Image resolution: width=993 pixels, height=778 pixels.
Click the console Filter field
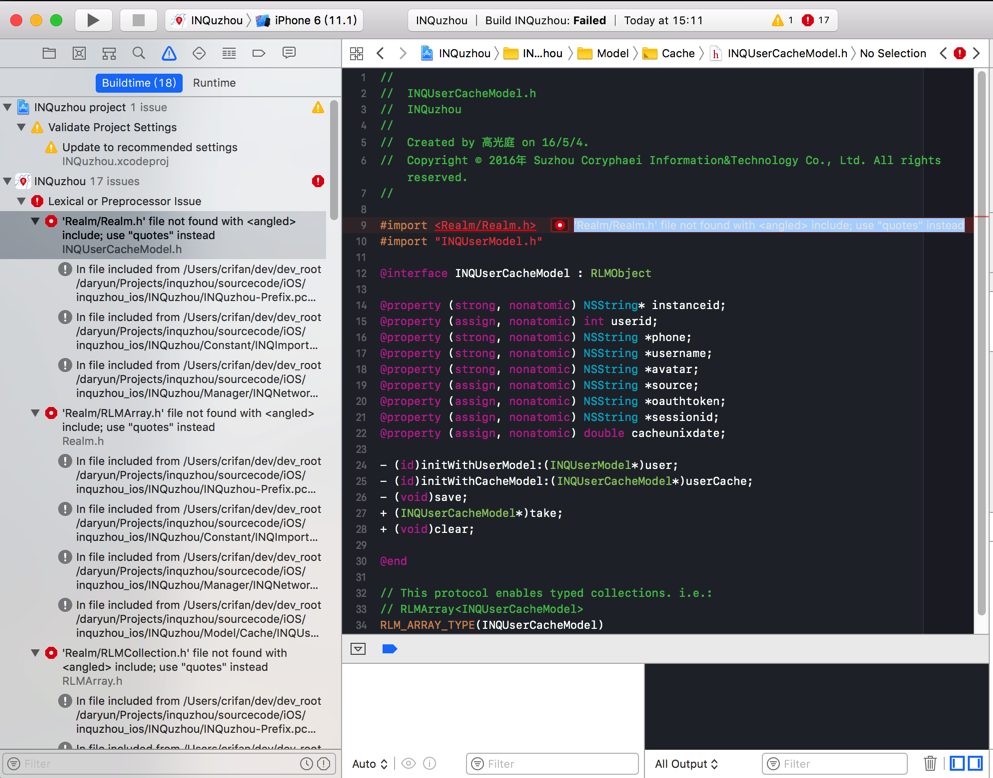coord(835,763)
